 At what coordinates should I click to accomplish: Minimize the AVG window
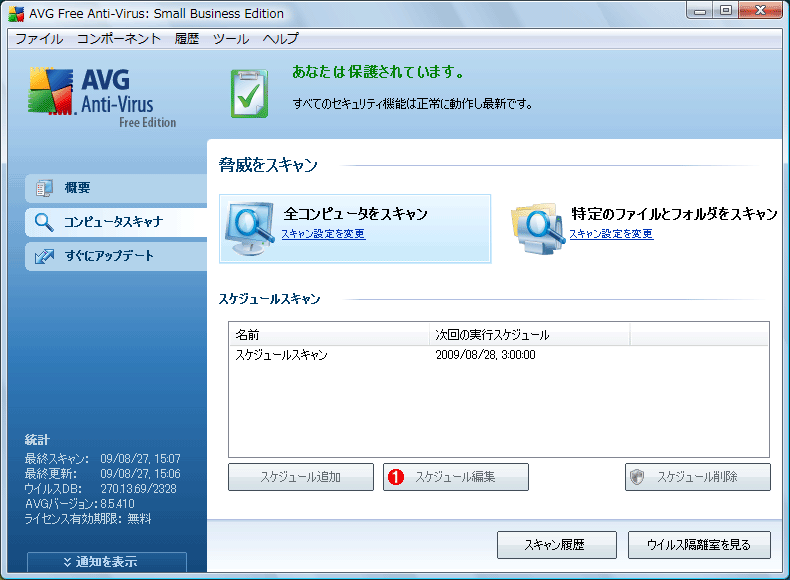(700, 11)
